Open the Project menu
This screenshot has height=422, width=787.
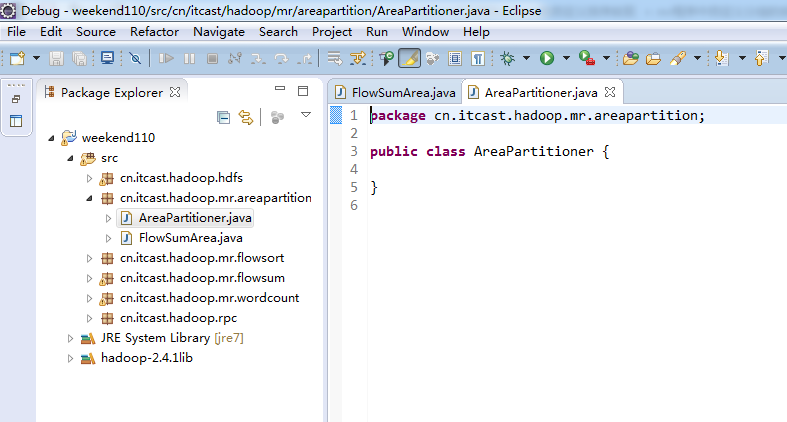[332, 32]
